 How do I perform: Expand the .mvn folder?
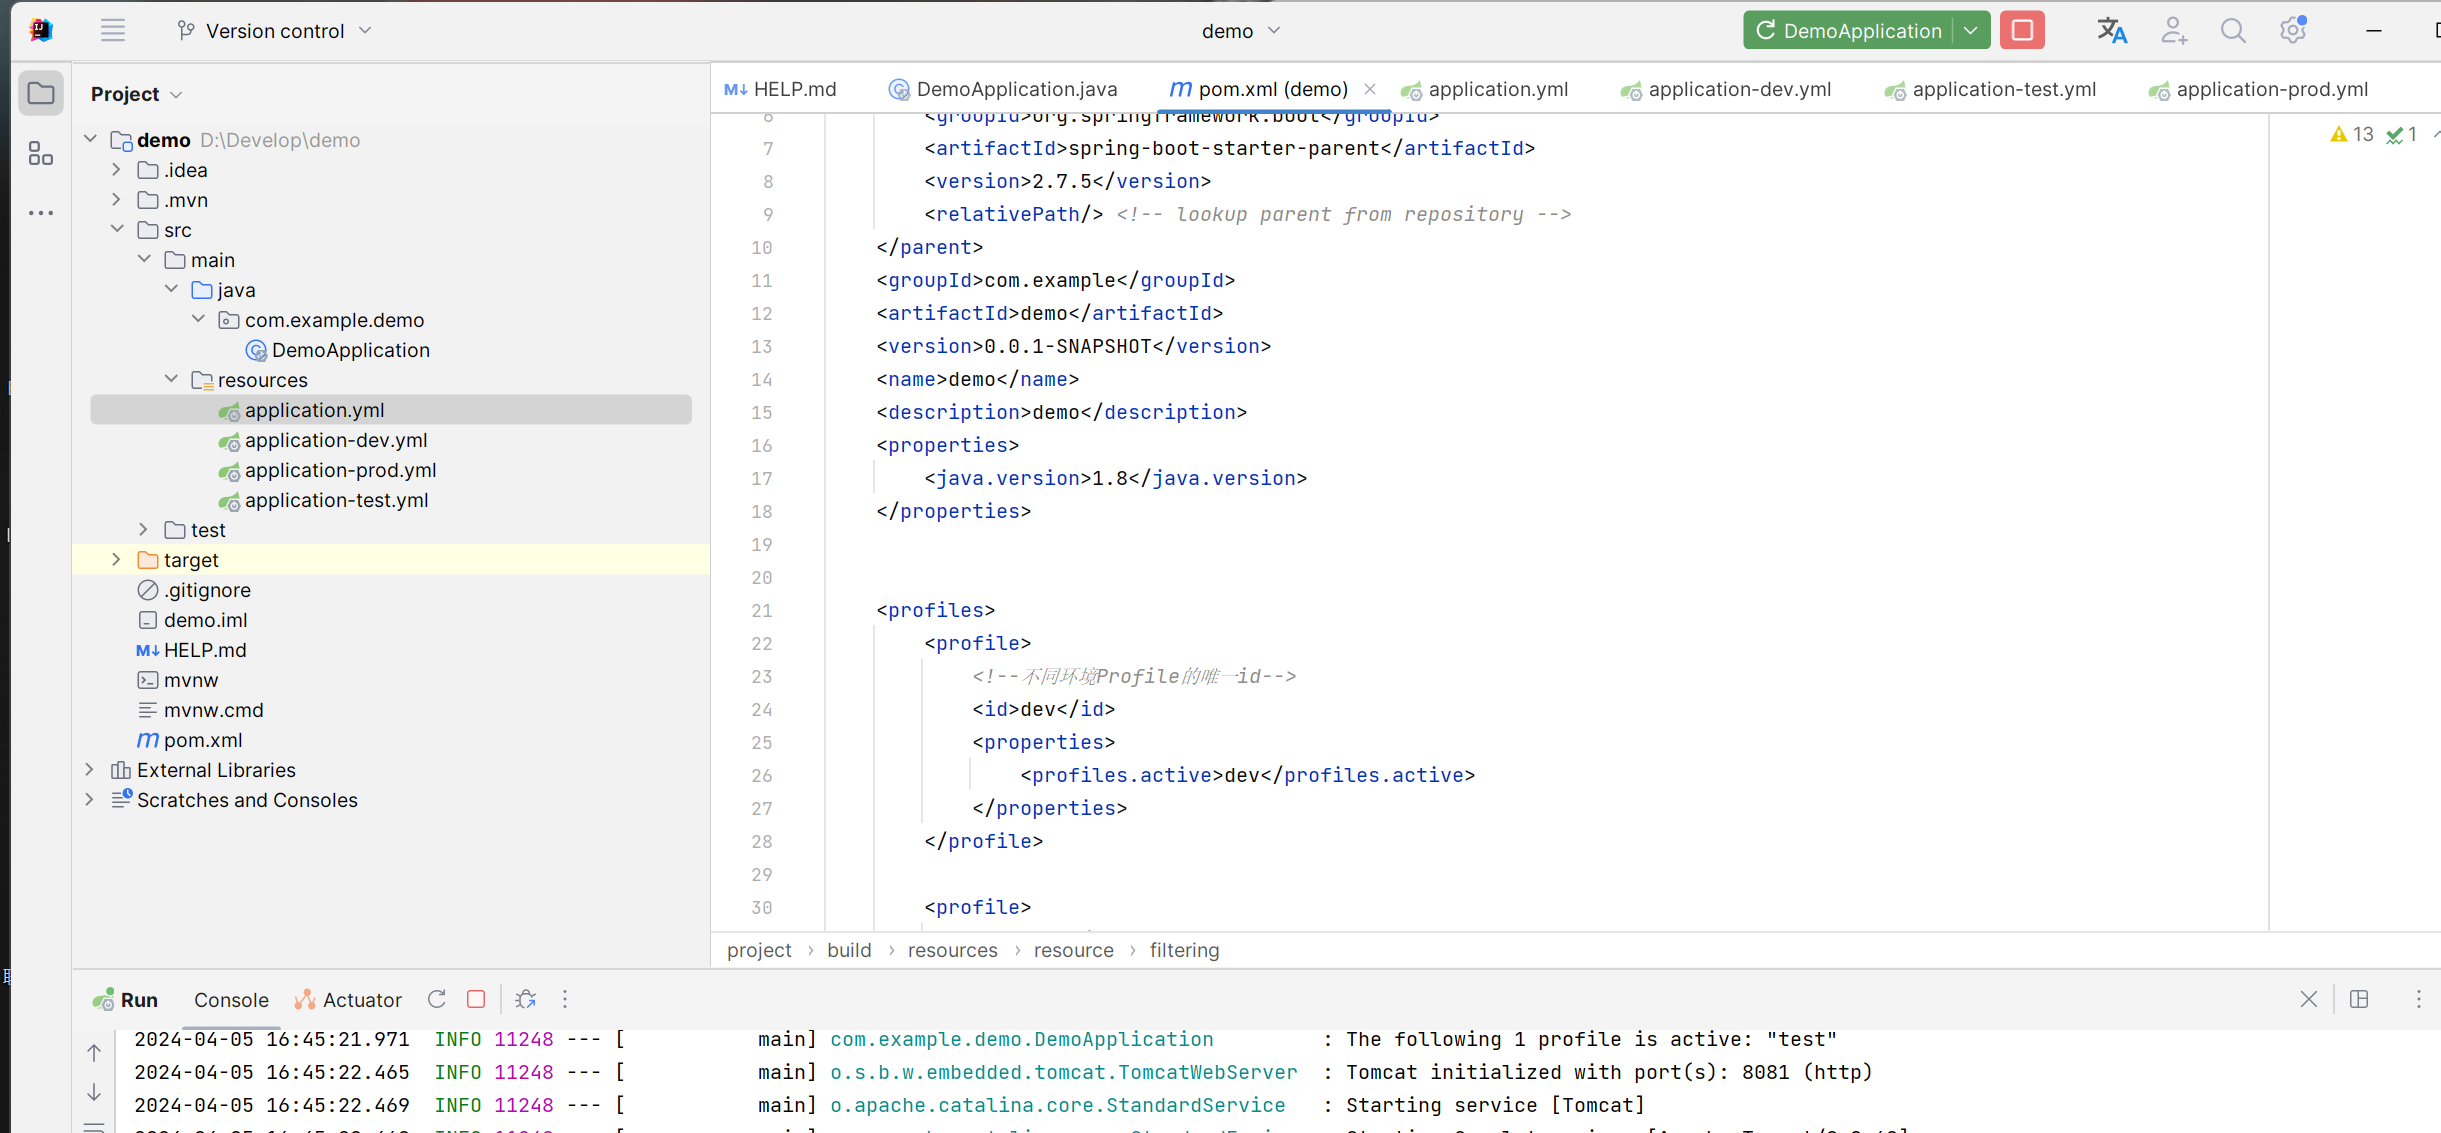(x=117, y=199)
